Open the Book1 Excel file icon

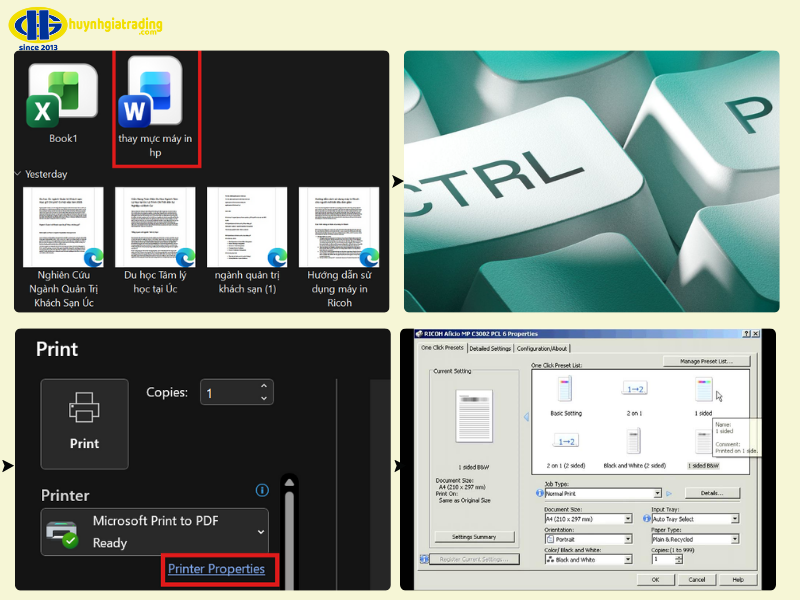pyautogui.click(x=62, y=98)
